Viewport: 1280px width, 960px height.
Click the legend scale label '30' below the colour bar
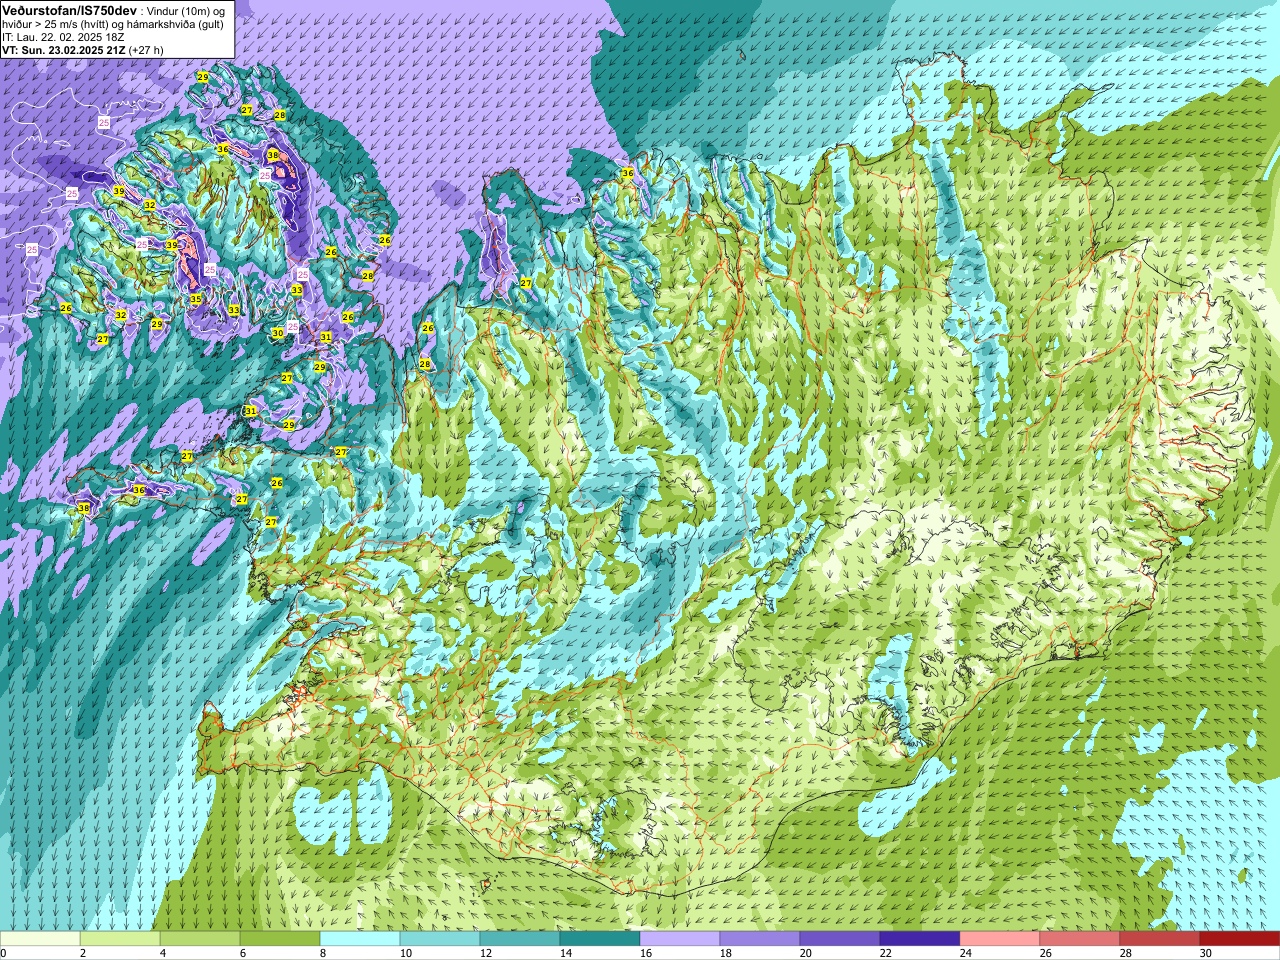click(1205, 953)
